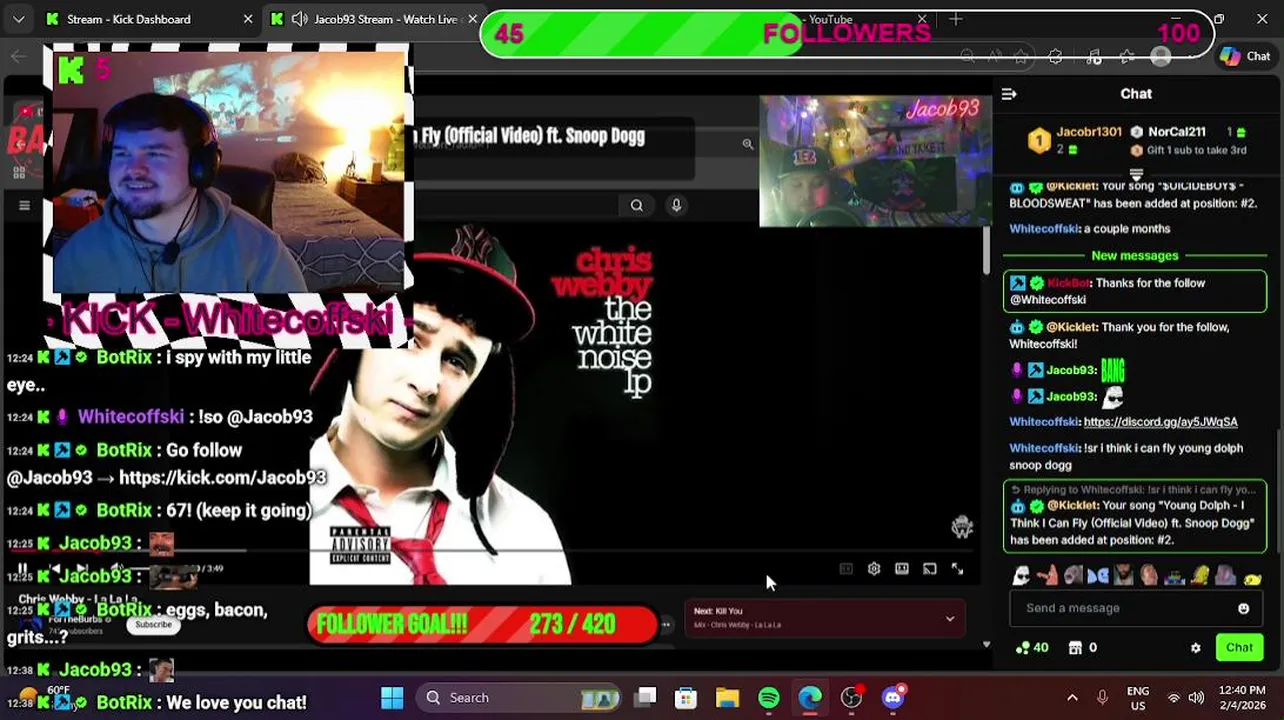Show hidden system tray icons
Screen dimensions: 1284x720
[x=1072, y=698]
